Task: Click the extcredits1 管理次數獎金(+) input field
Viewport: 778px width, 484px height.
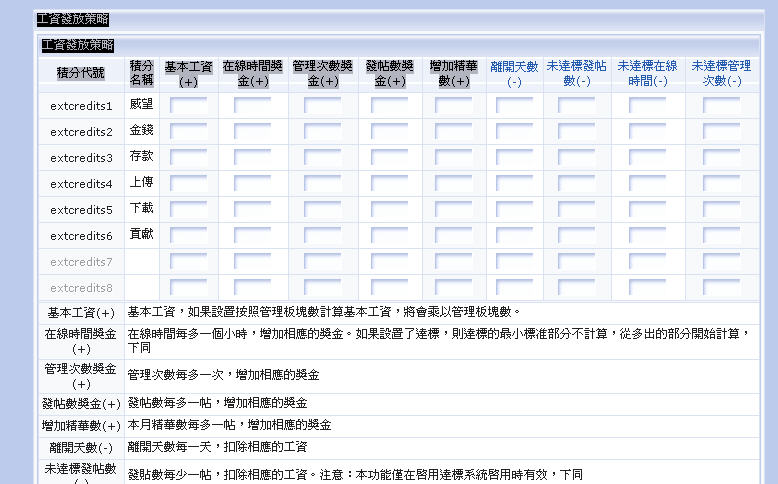Action: tap(323, 105)
